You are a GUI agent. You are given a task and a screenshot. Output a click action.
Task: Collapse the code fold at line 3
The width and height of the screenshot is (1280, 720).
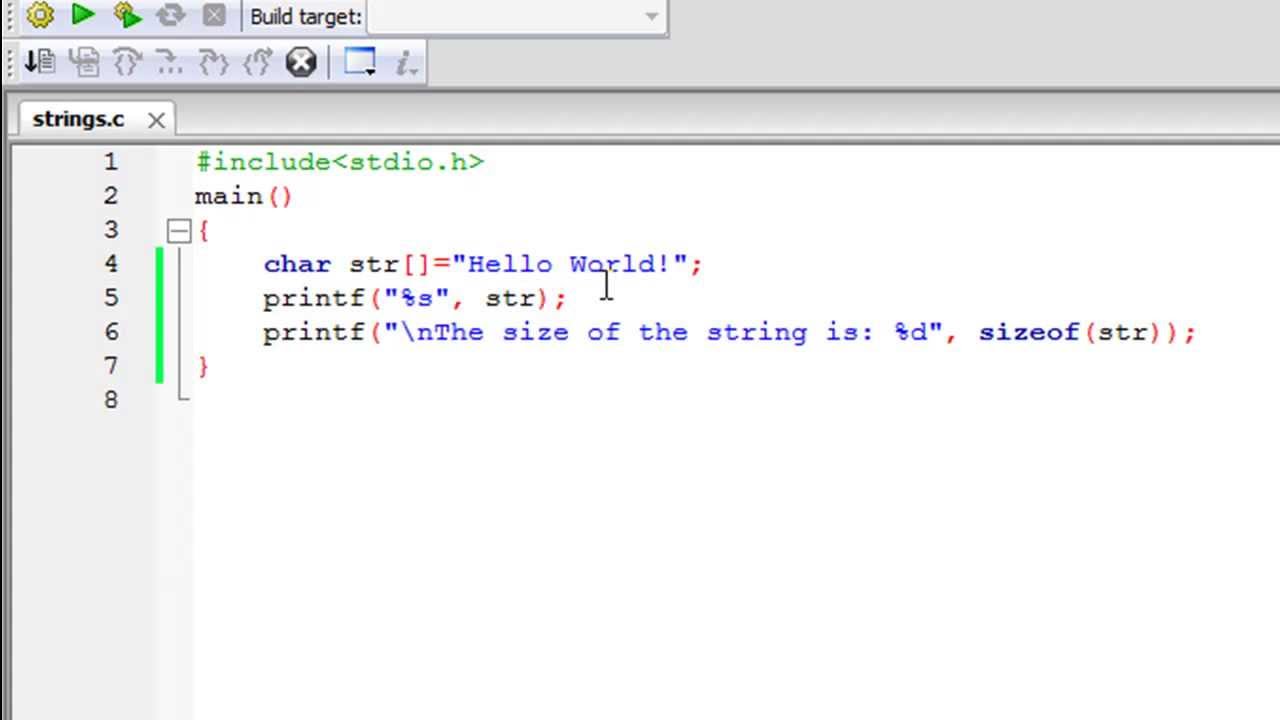pyautogui.click(x=179, y=231)
